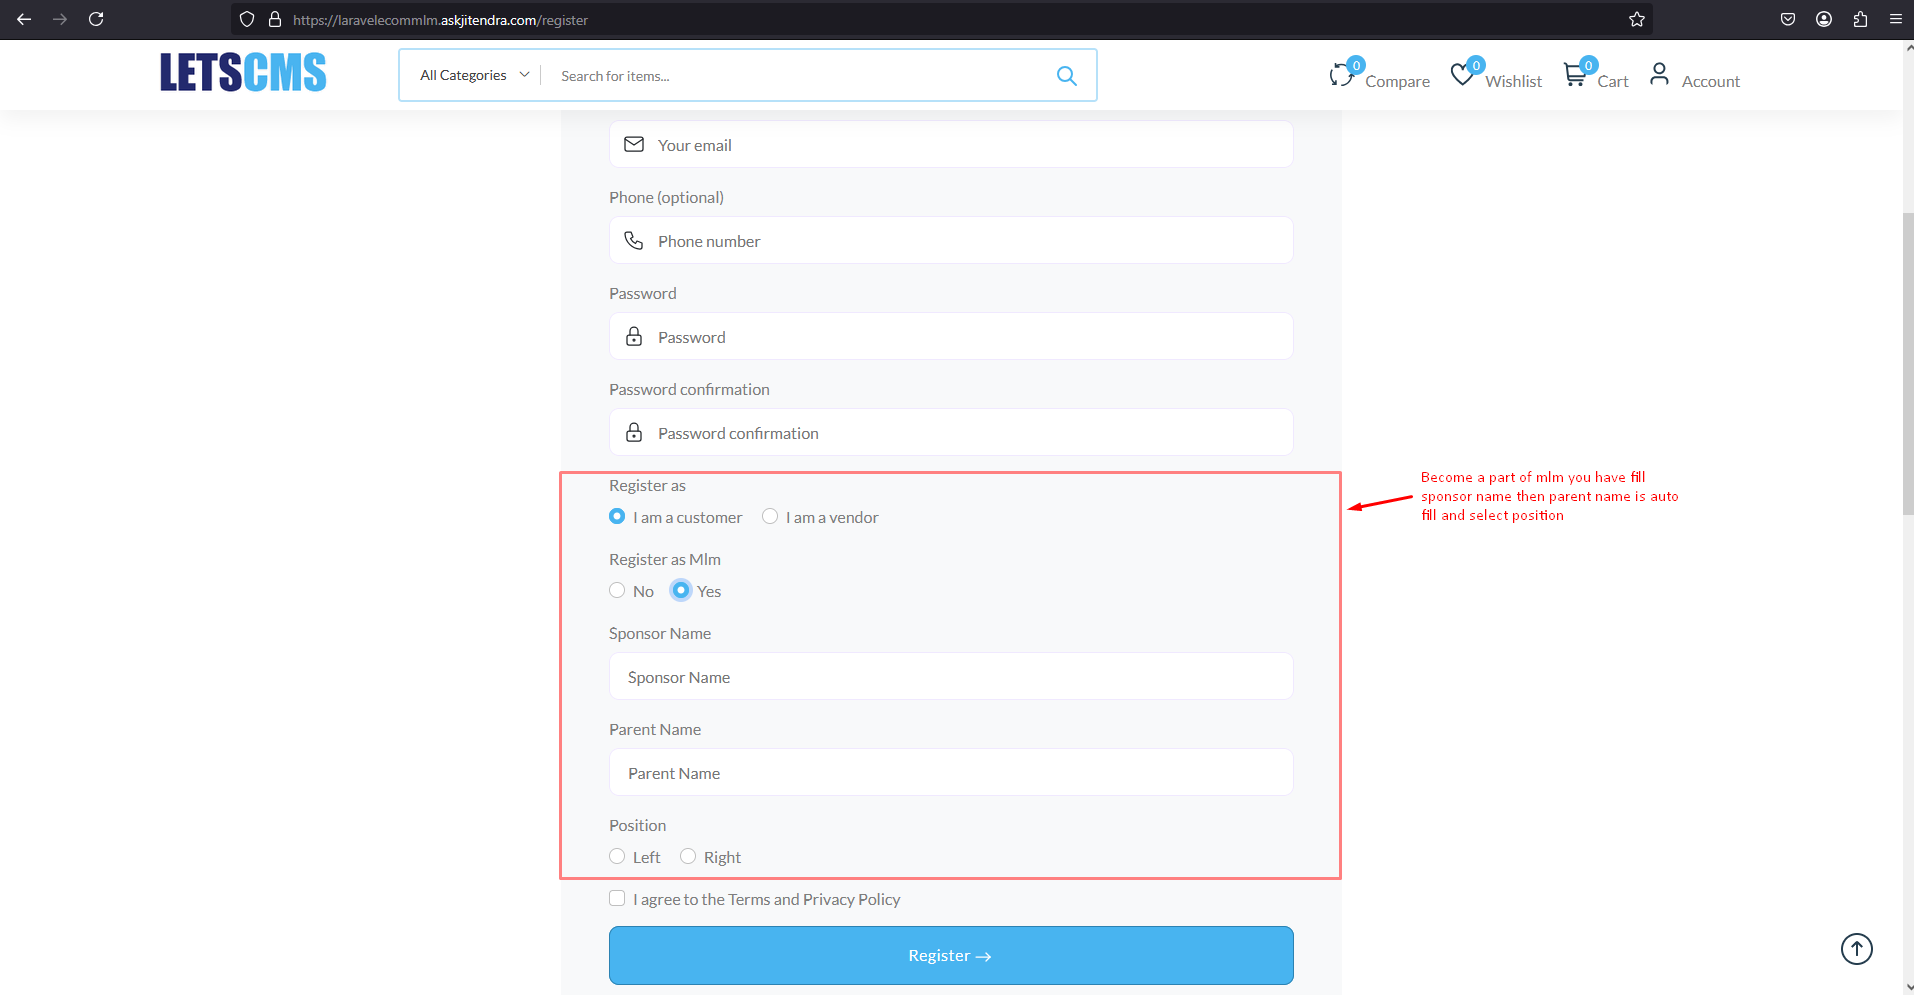Viewport: 1914px width, 995px height.
Task: Select the 'Left' position option
Action: (x=617, y=856)
